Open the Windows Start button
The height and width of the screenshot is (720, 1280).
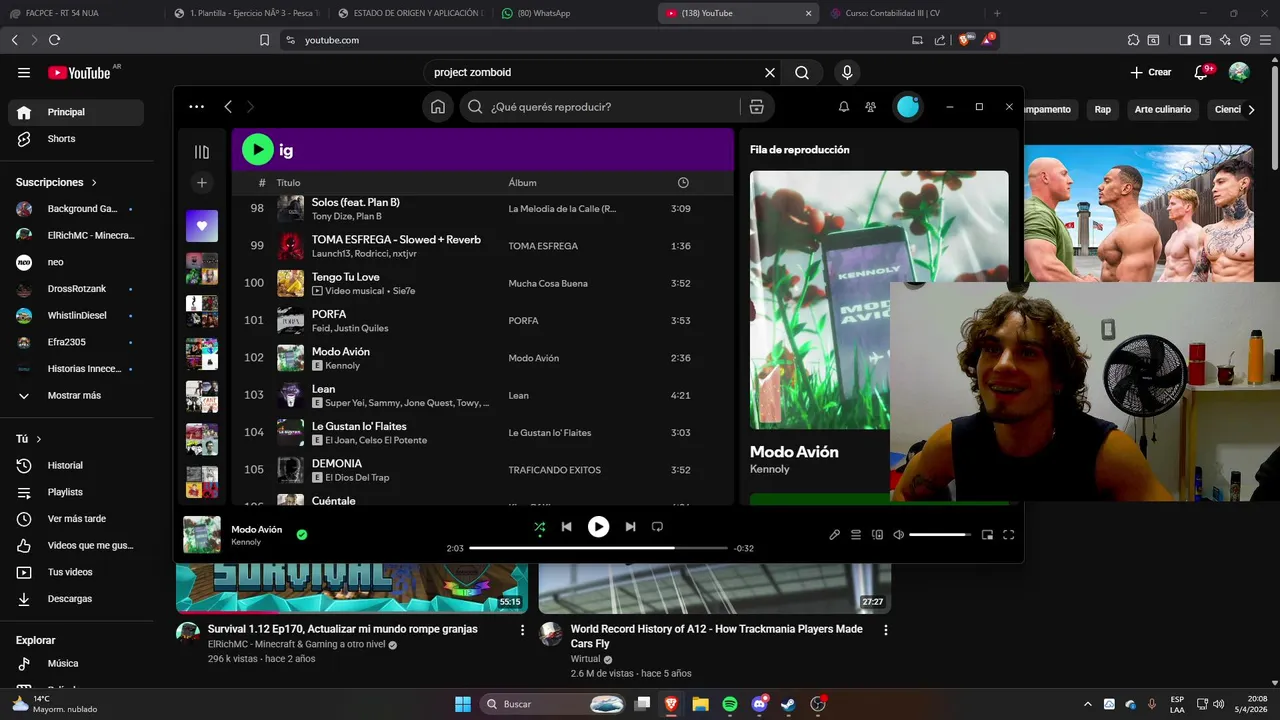463,704
